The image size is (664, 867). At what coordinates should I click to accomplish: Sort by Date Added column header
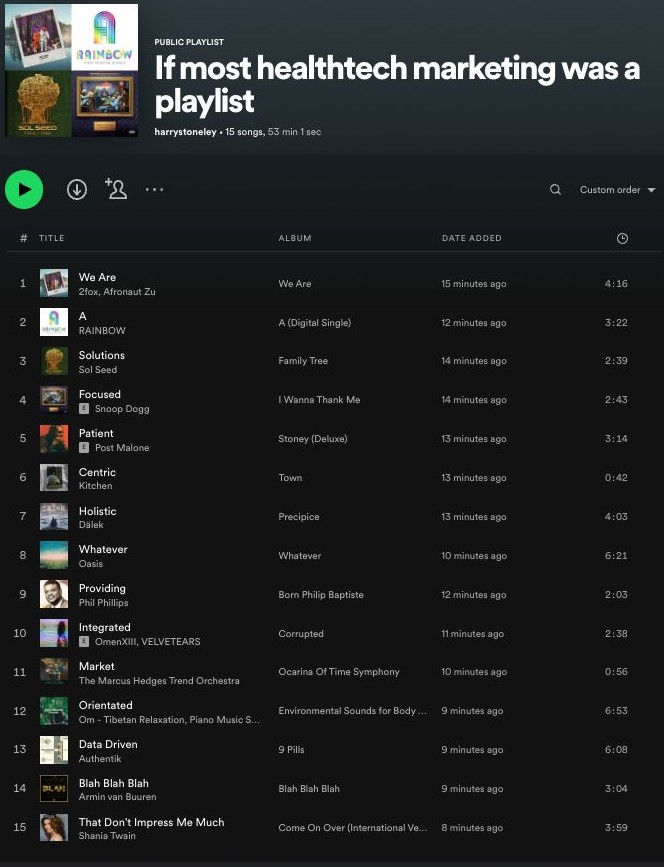click(471, 238)
